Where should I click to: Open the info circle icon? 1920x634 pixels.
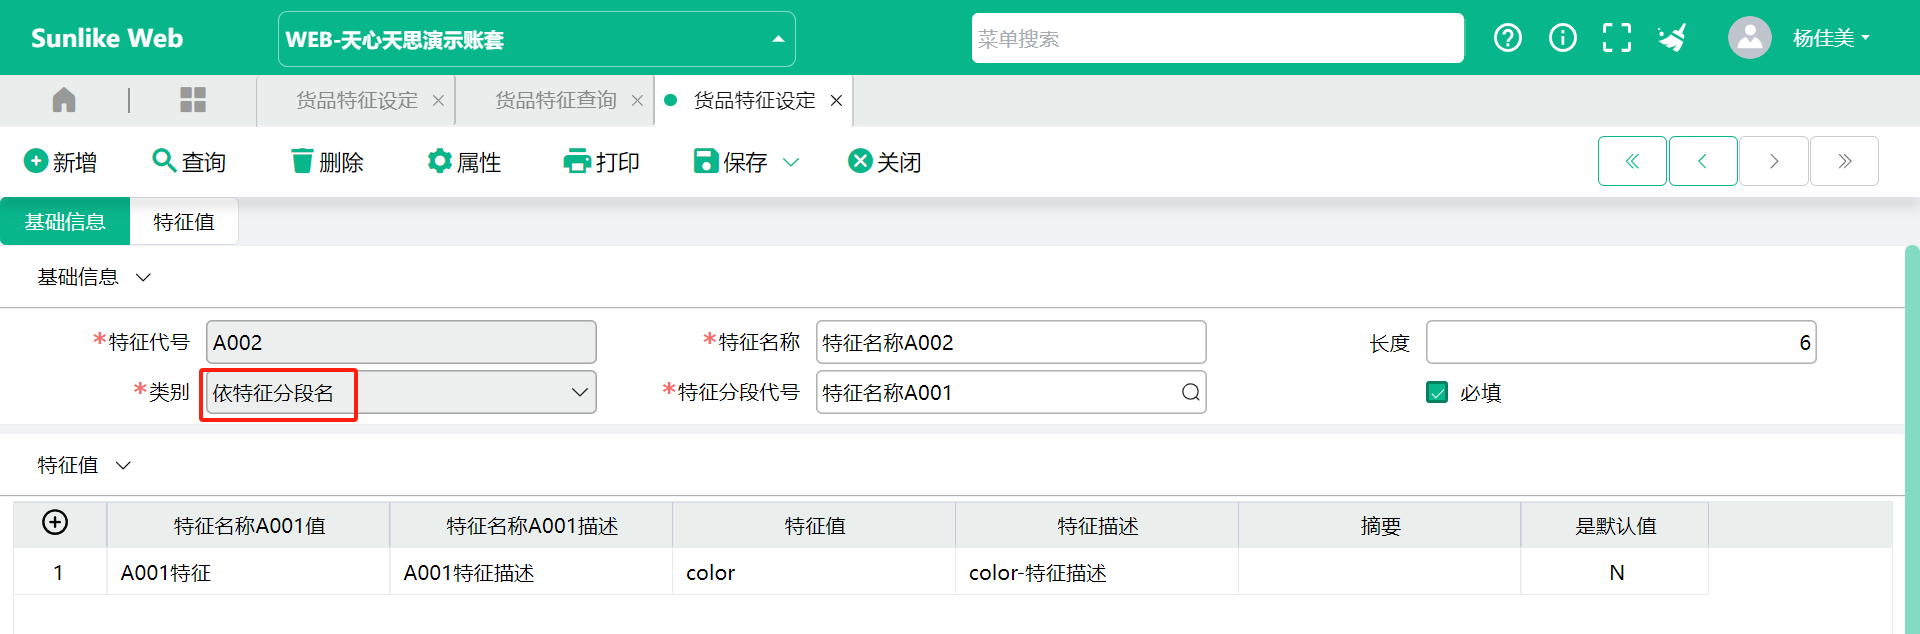point(1562,38)
